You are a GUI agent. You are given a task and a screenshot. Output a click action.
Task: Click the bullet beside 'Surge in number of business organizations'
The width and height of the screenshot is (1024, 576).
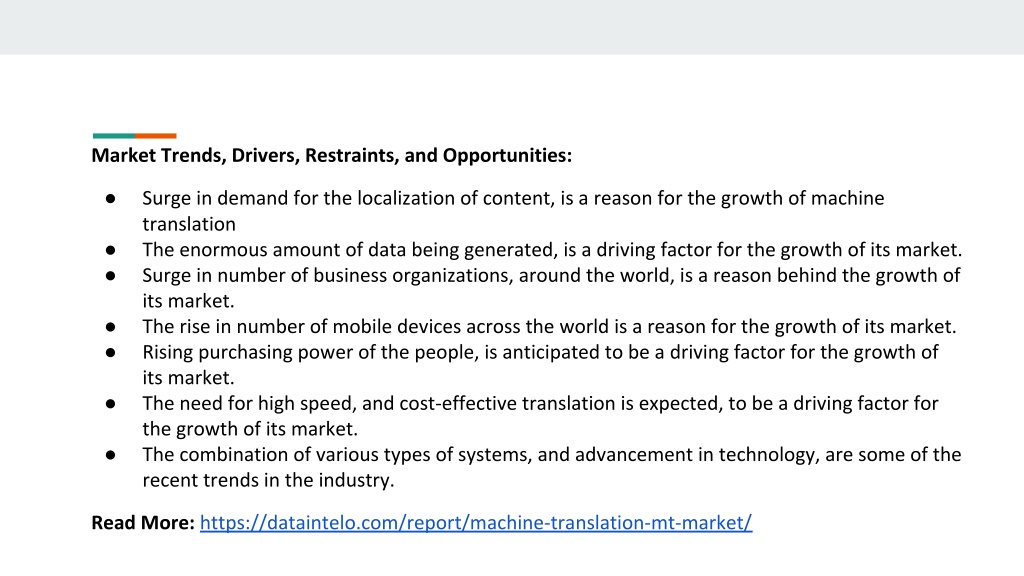(110, 276)
